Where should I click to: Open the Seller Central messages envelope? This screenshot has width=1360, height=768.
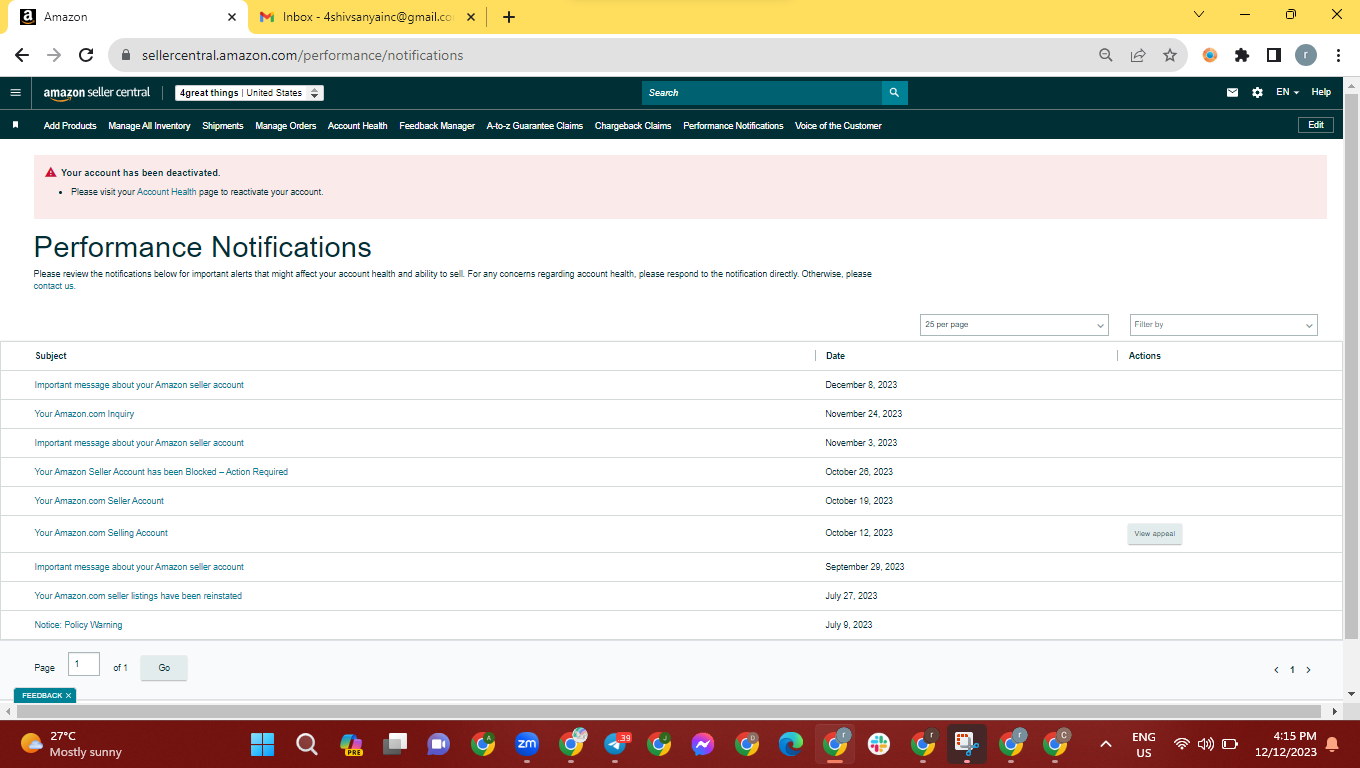tap(1232, 93)
